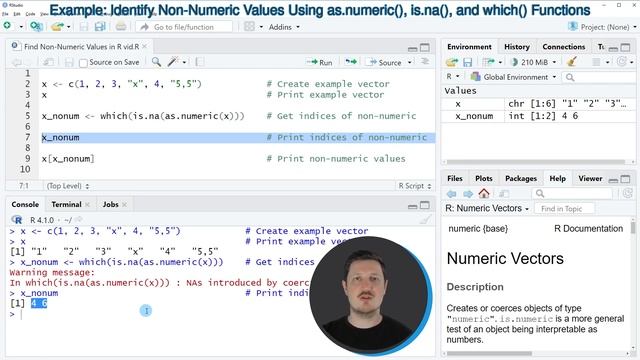This screenshot has width=640, height=360.
Task: Click the Help search field
Action: click(573, 193)
